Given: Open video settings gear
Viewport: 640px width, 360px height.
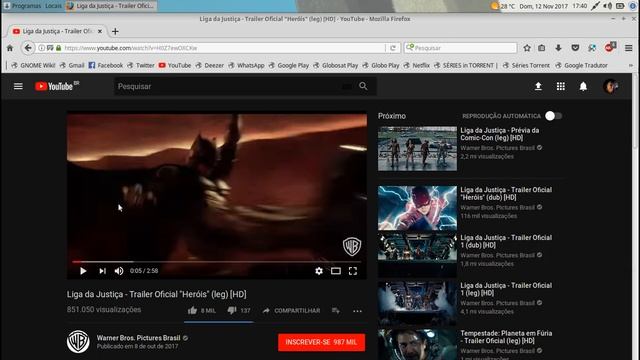Looking at the screenshot, I should 319,271.
